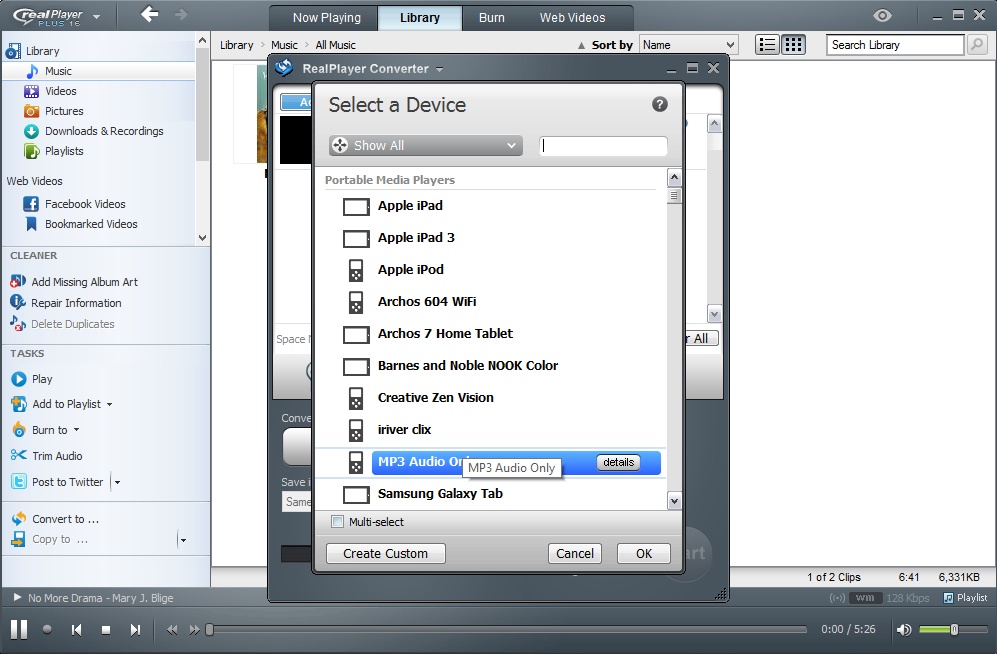
Task: Select Apple iPad 3 entry
Action: click(490, 238)
